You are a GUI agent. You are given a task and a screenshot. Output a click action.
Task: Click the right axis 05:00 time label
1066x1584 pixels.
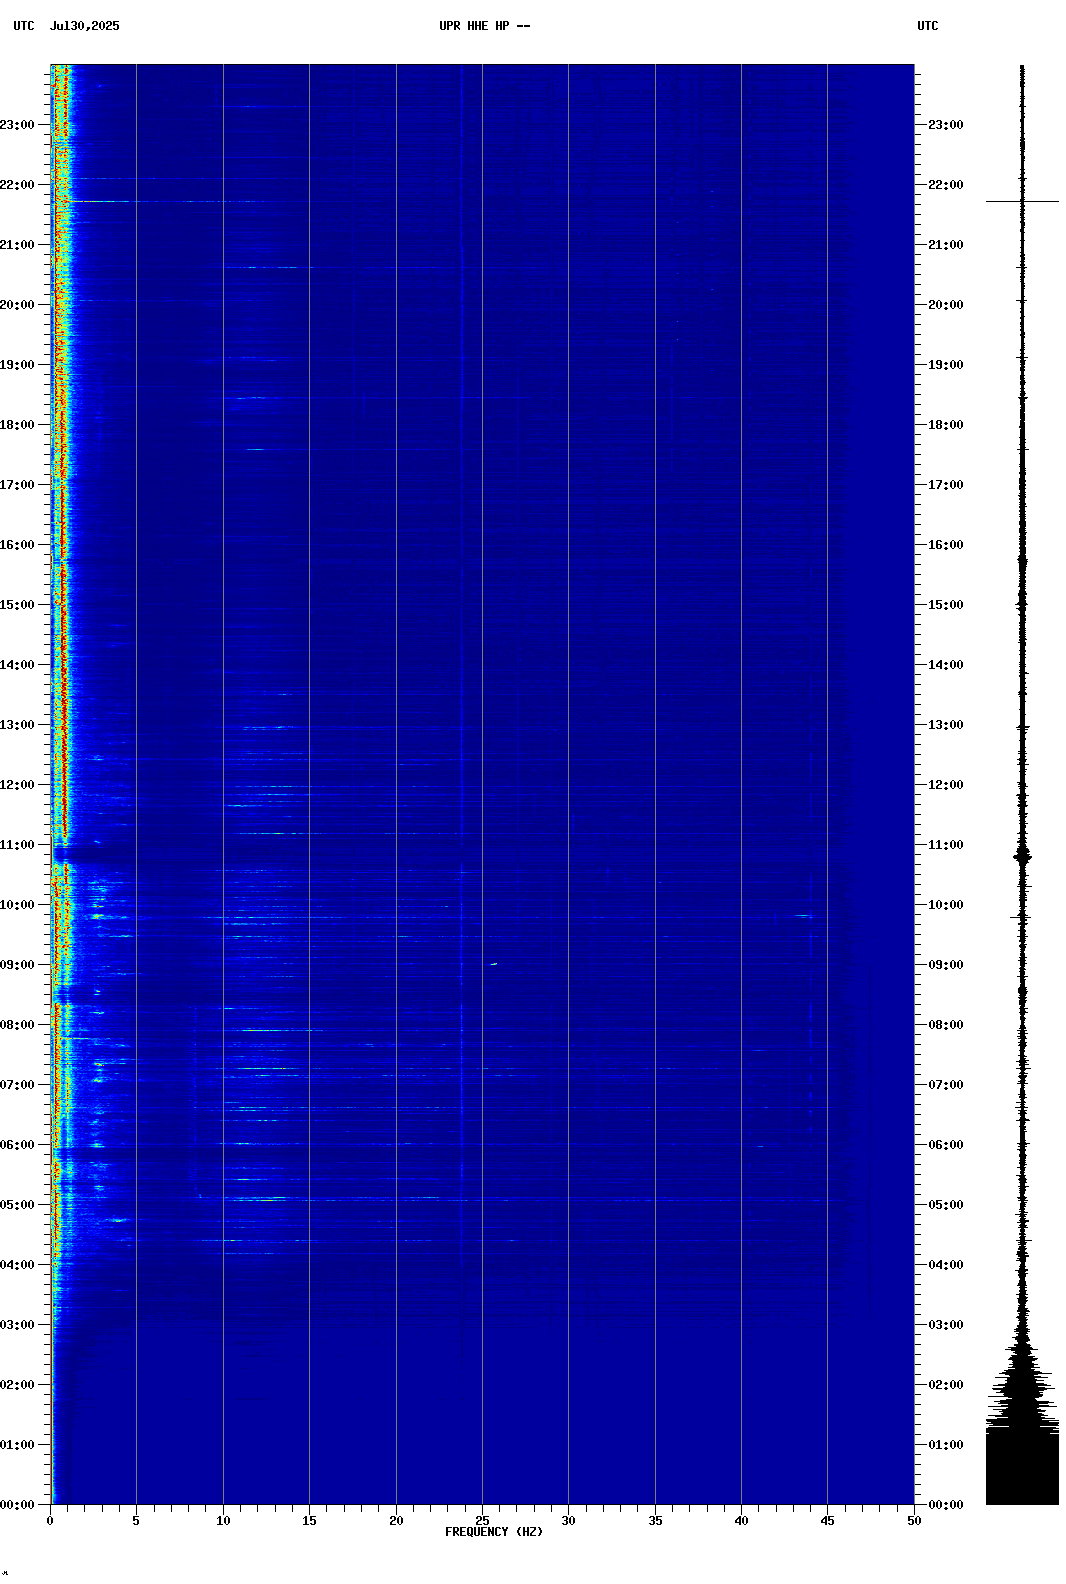click(x=946, y=1205)
